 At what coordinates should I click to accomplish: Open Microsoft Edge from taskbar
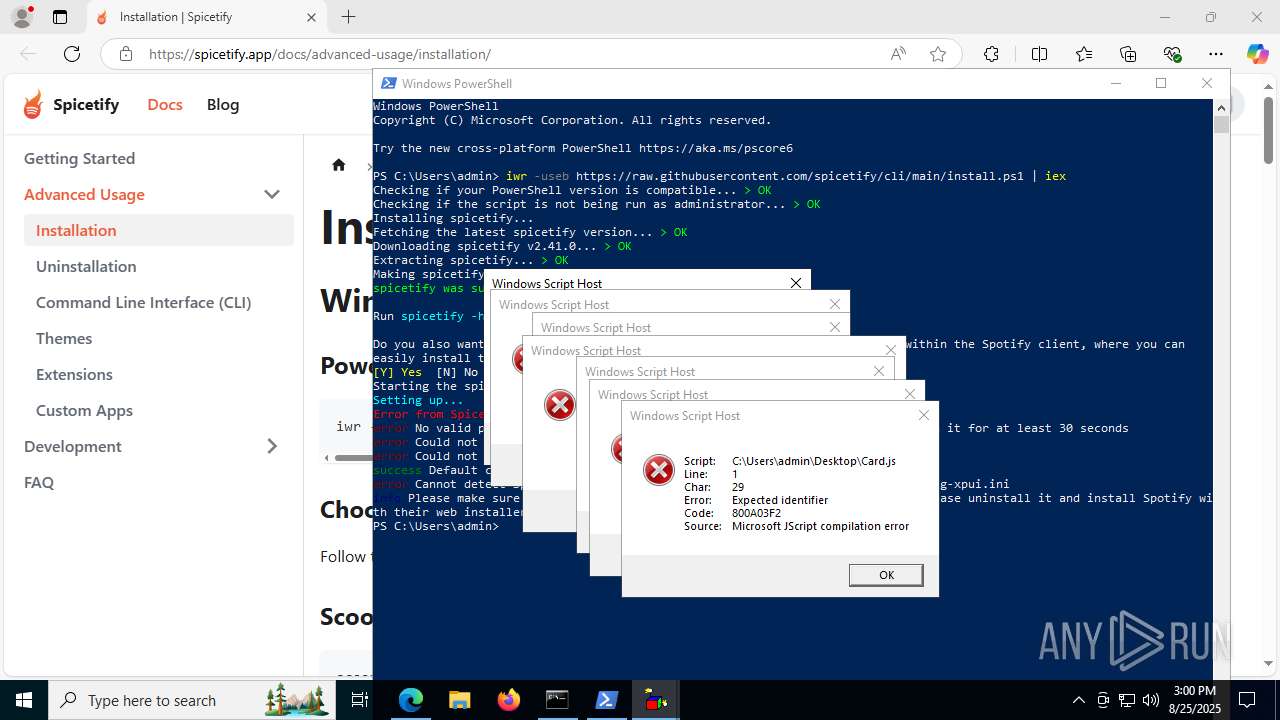[x=411, y=700]
